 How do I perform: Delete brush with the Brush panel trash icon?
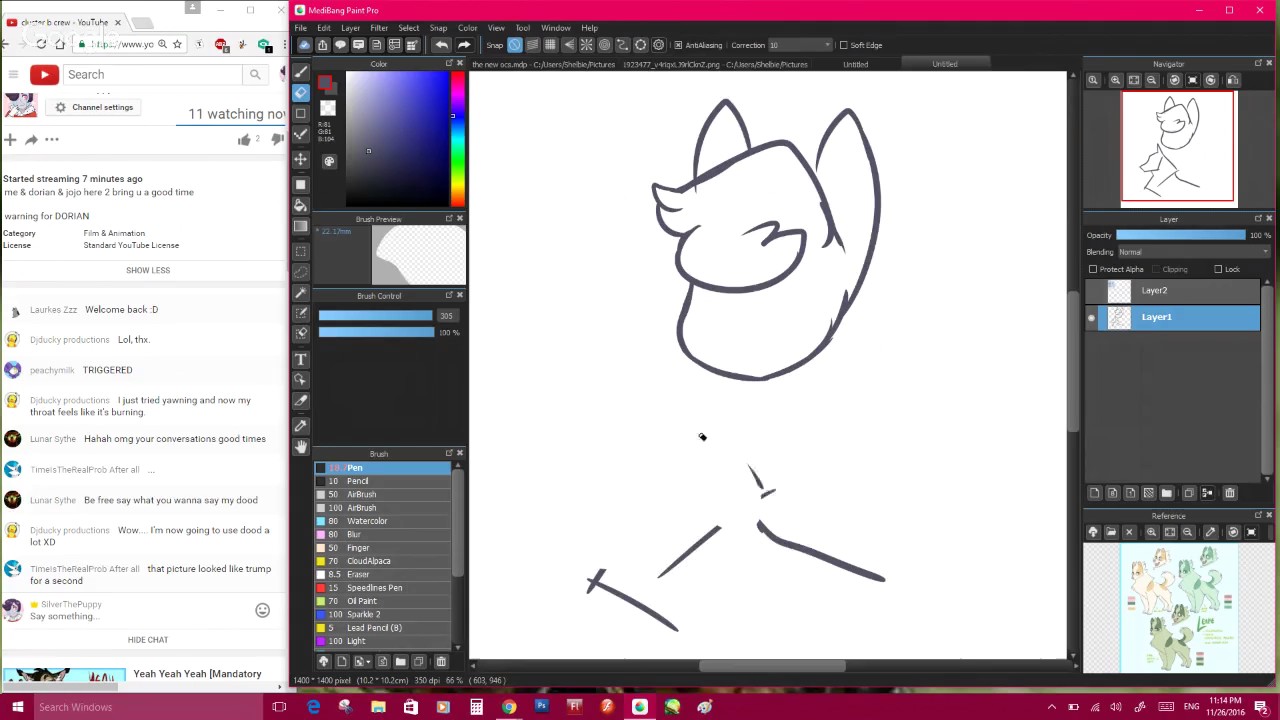(x=440, y=661)
